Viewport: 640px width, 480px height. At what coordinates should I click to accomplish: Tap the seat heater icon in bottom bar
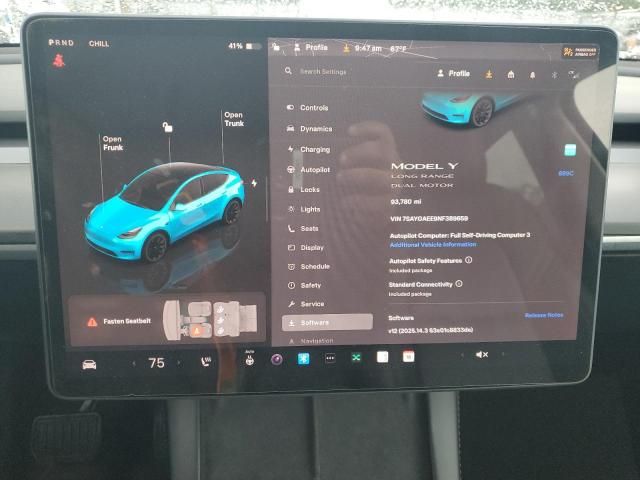tap(206, 362)
